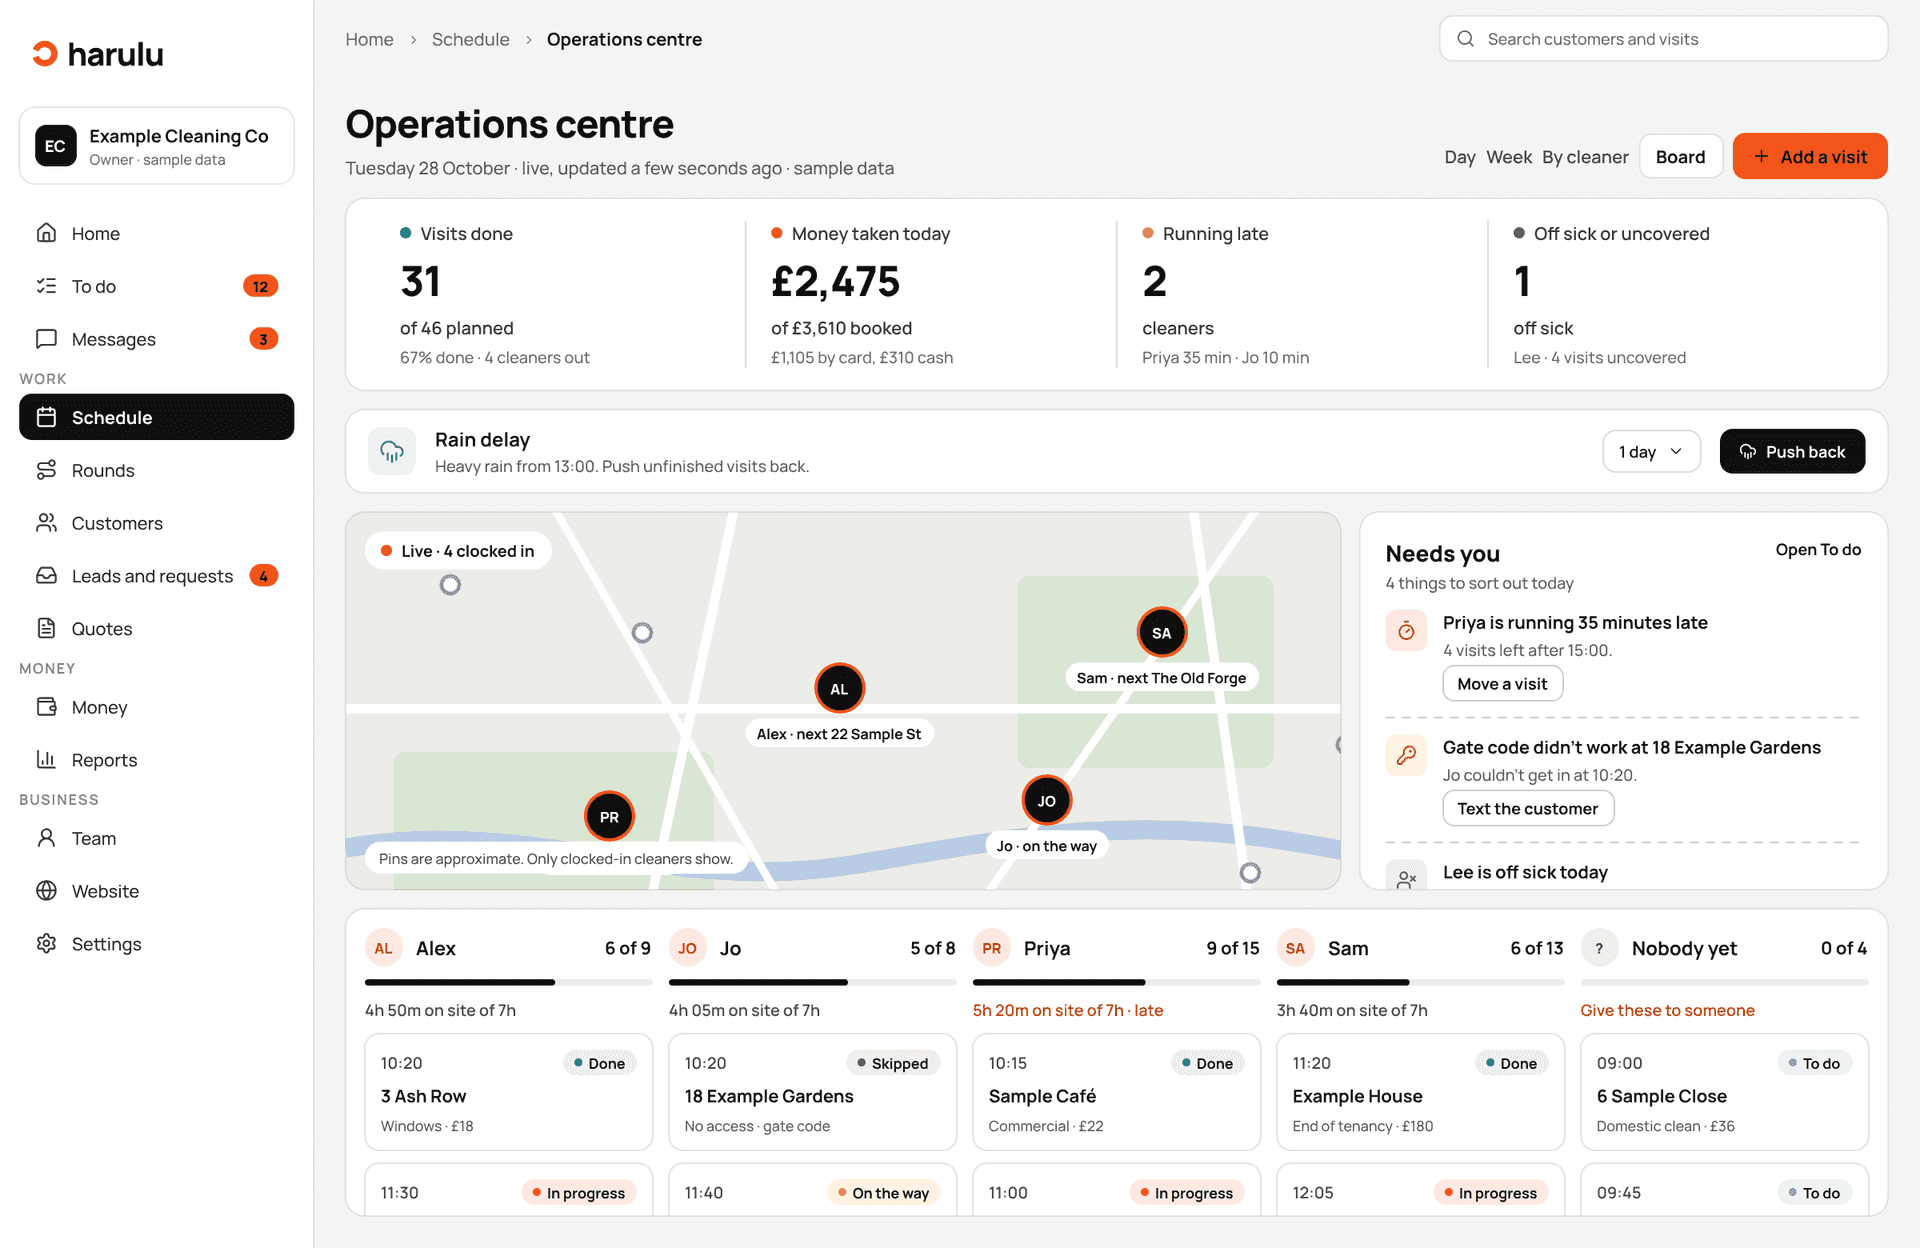This screenshot has width=1920, height=1248.
Task: Focus the Search customers and visits field
Action: pyautogui.click(x=1664, y=39)
